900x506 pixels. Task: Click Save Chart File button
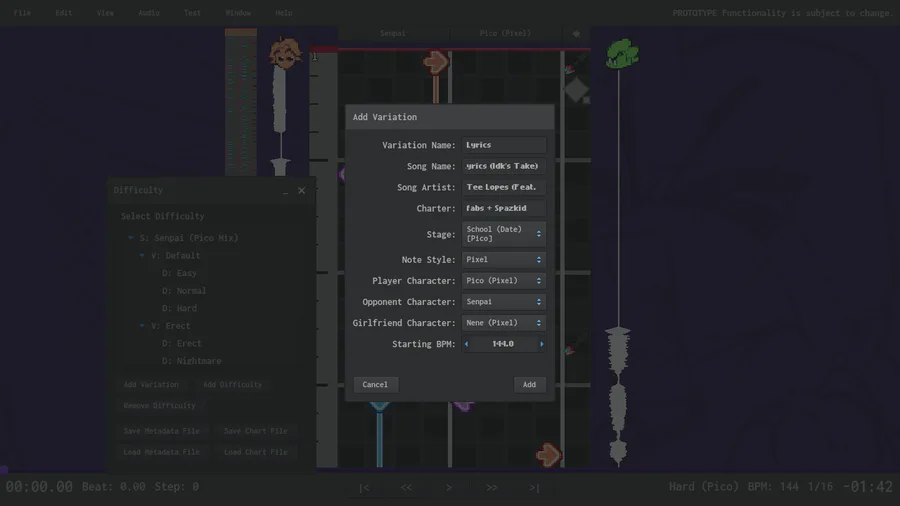pyautogui.click(x=255, y=431)
